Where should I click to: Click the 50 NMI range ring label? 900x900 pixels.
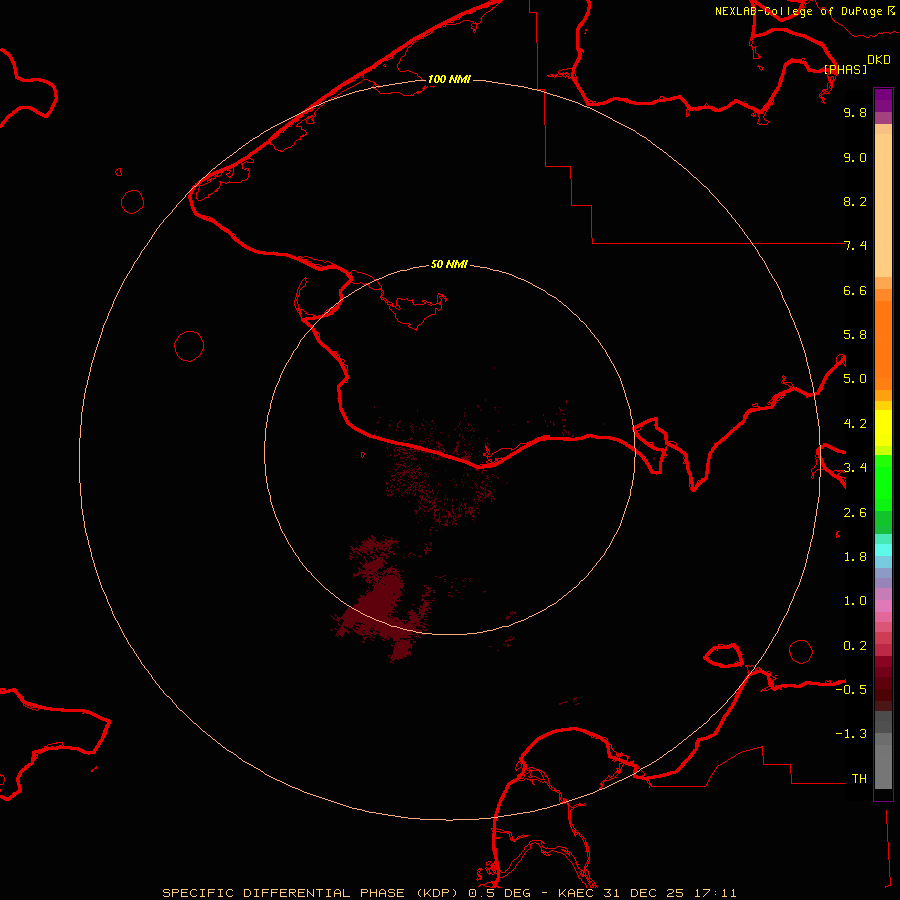pos(449,264)
